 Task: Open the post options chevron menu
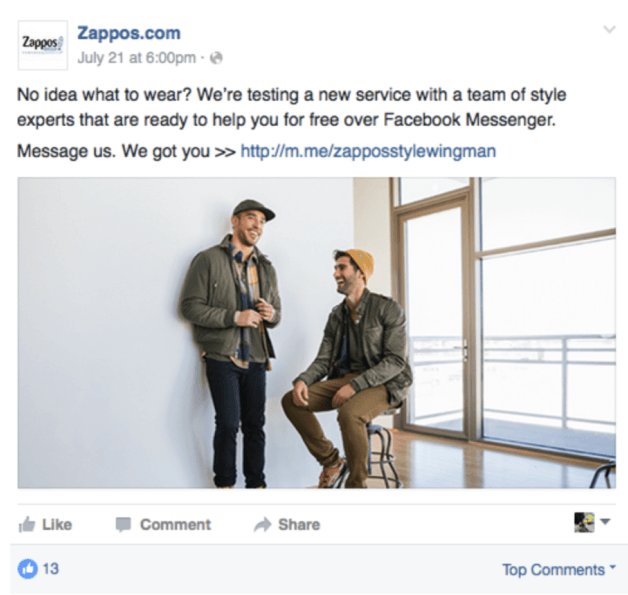click(x=609, y=29)
